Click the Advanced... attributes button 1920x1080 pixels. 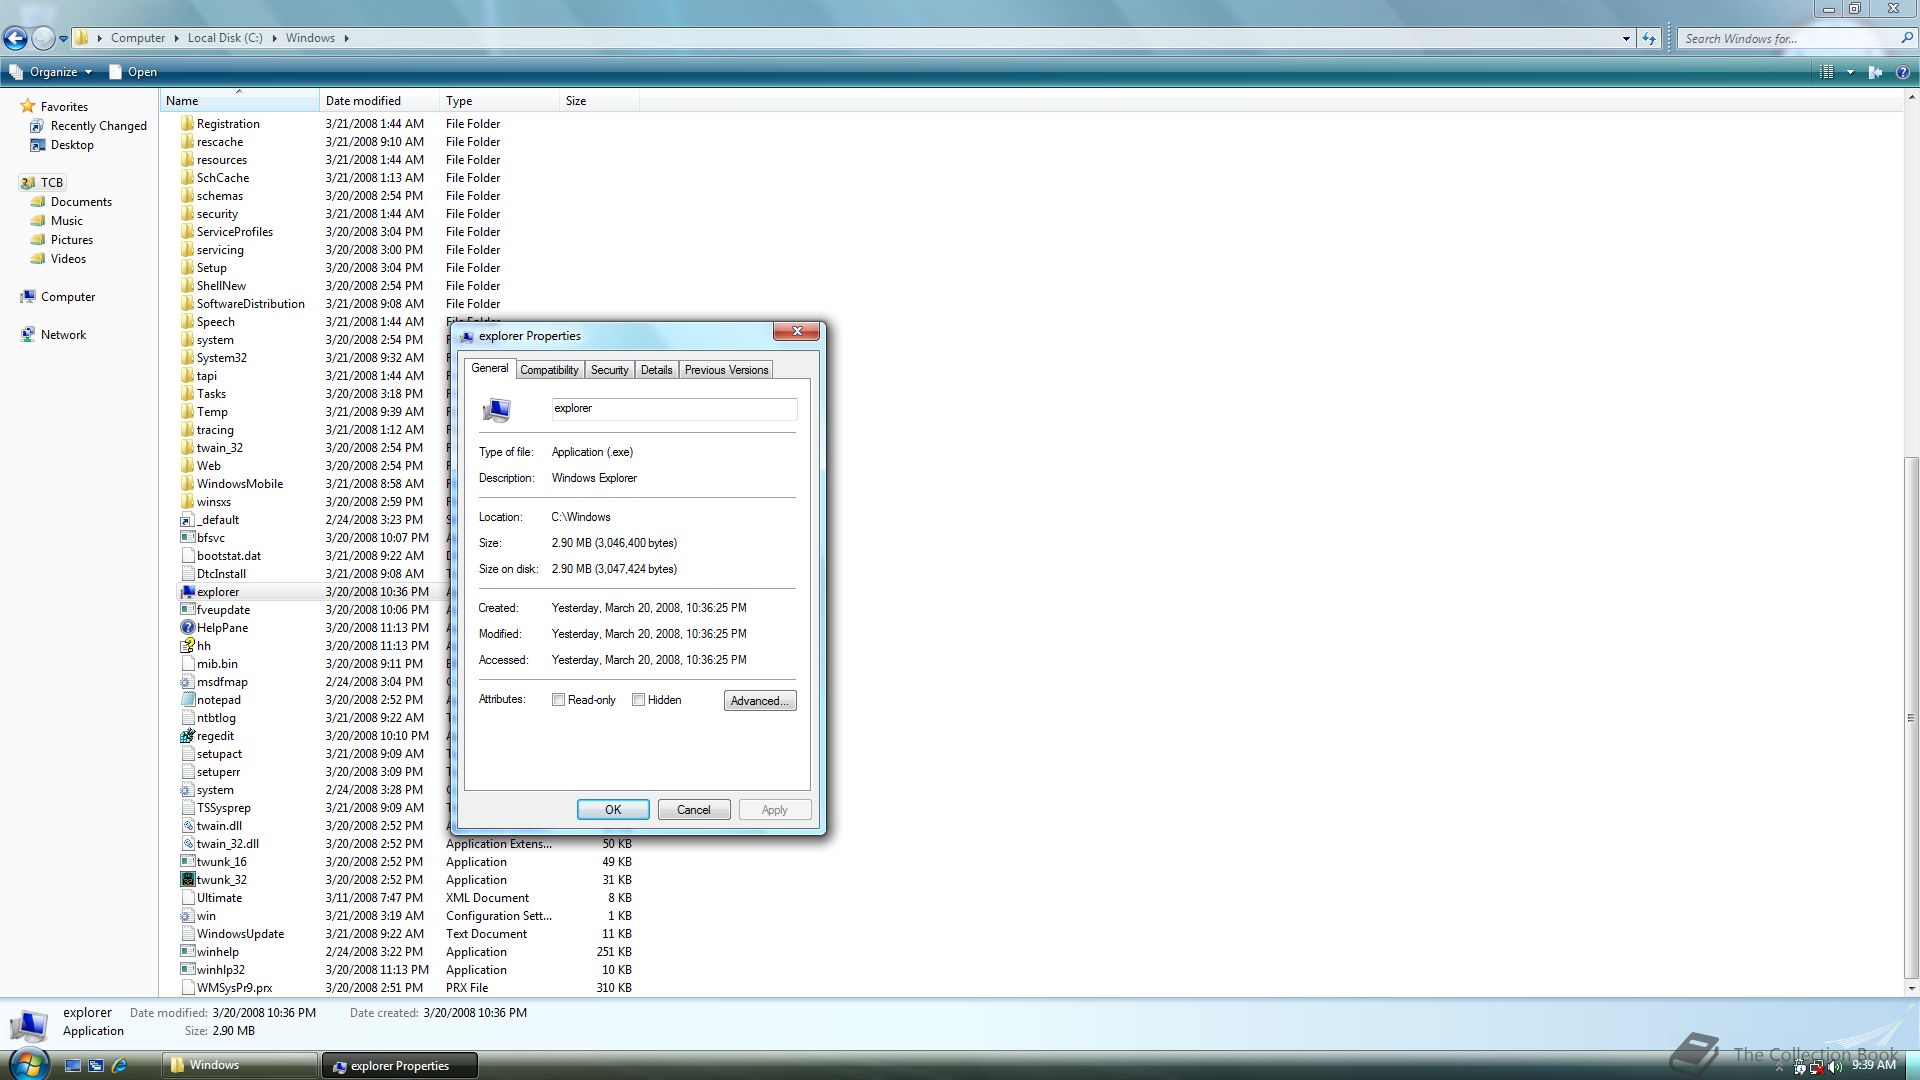click(760, 701)
